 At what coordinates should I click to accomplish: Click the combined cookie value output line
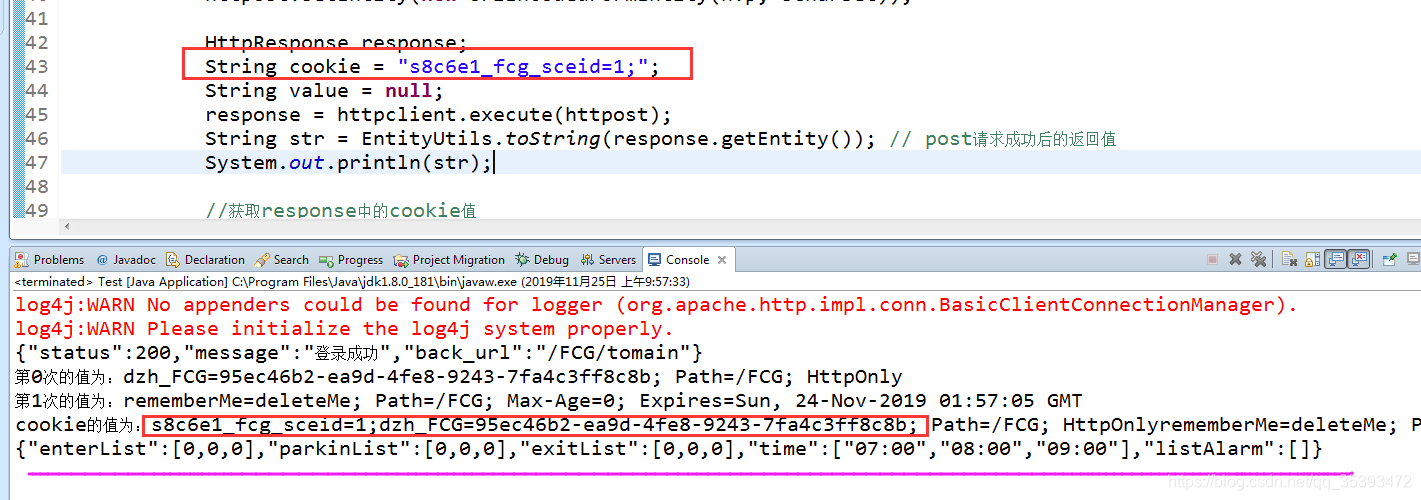[718, 425]
